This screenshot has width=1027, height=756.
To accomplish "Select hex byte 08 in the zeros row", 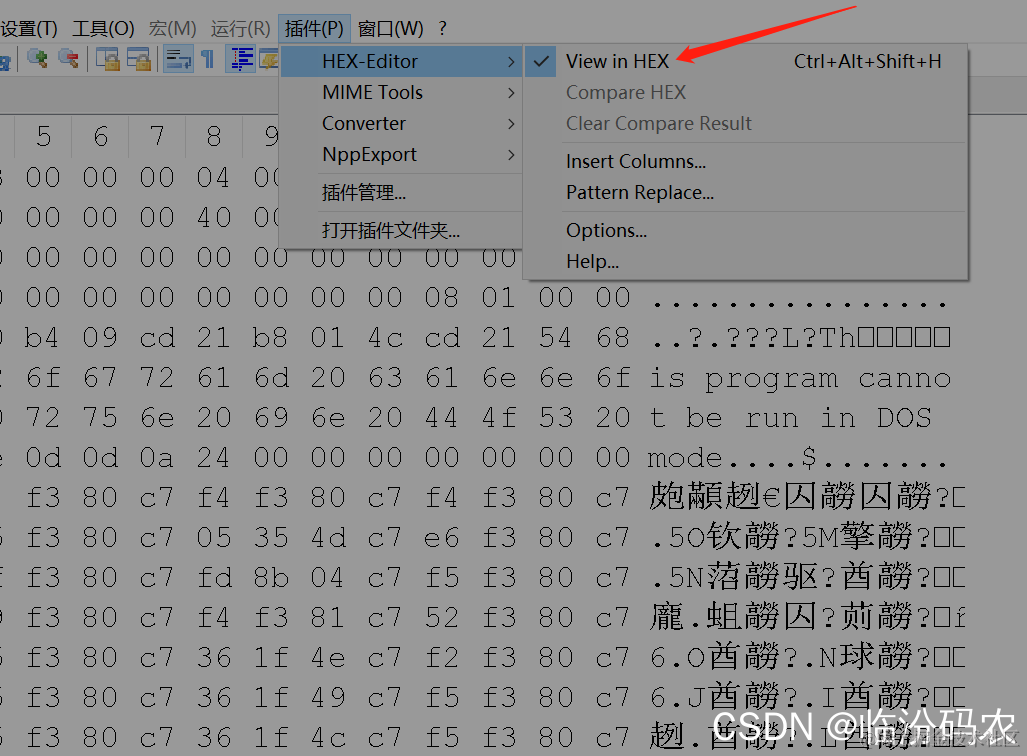I will [x=441, y=298].
